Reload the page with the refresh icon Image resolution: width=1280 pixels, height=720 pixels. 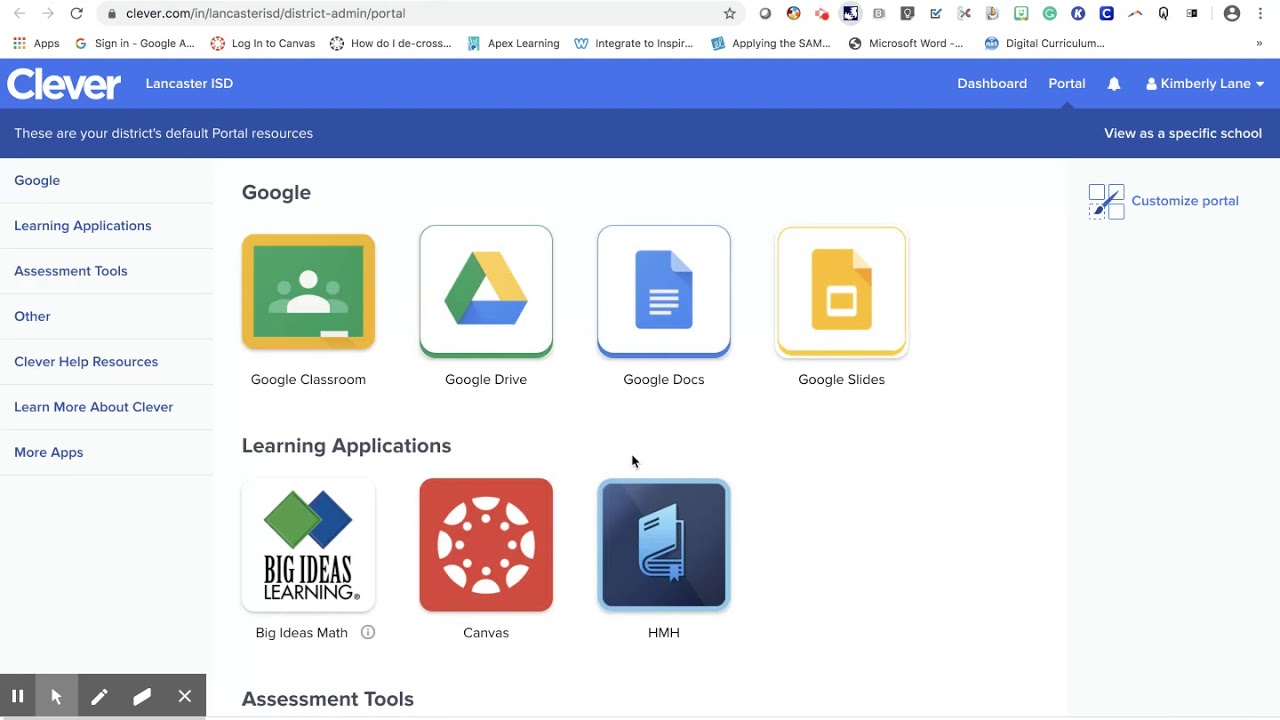76,13
